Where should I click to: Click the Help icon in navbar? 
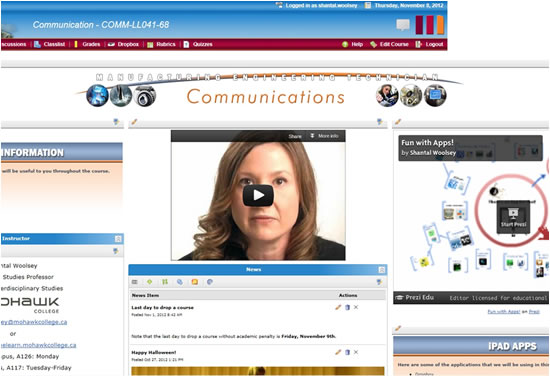345,44
